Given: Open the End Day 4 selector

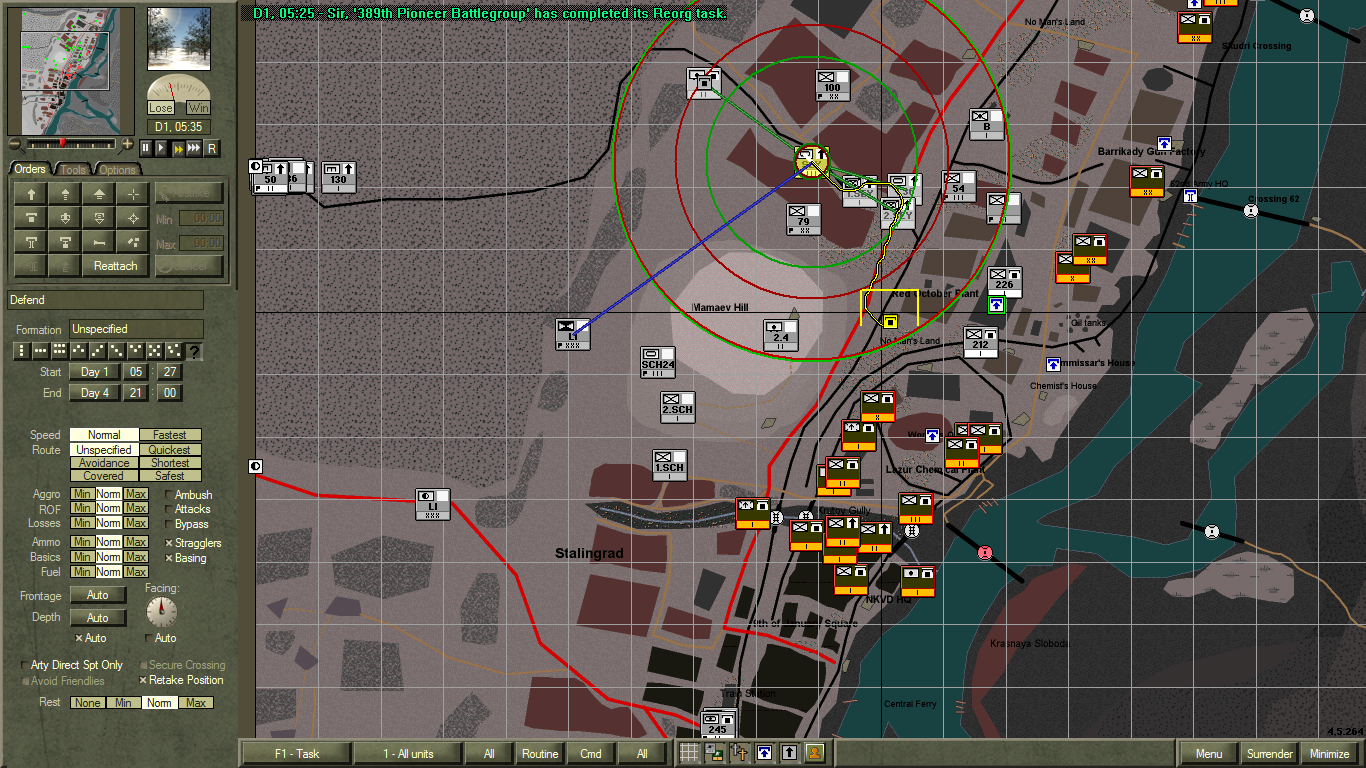Looking at the screenshot, I should click(95, 393).
